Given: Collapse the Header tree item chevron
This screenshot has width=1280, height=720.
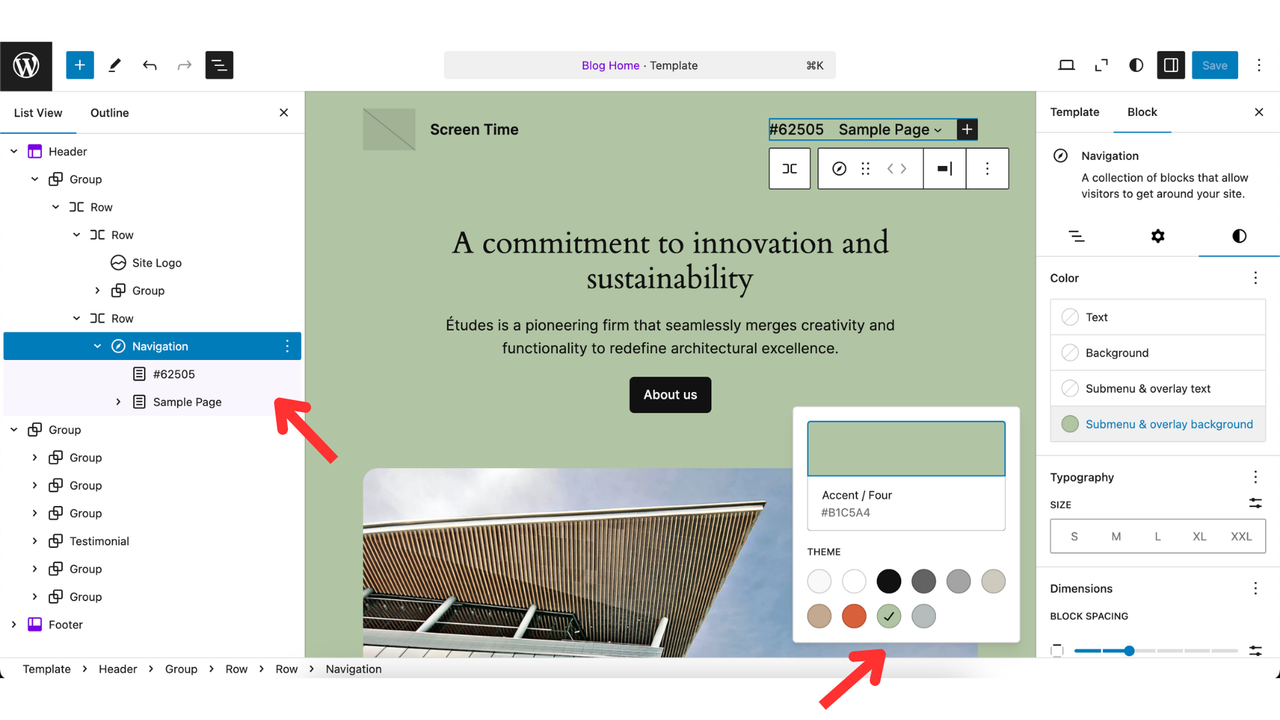Looking at the screenshot, I should (14, 152).
